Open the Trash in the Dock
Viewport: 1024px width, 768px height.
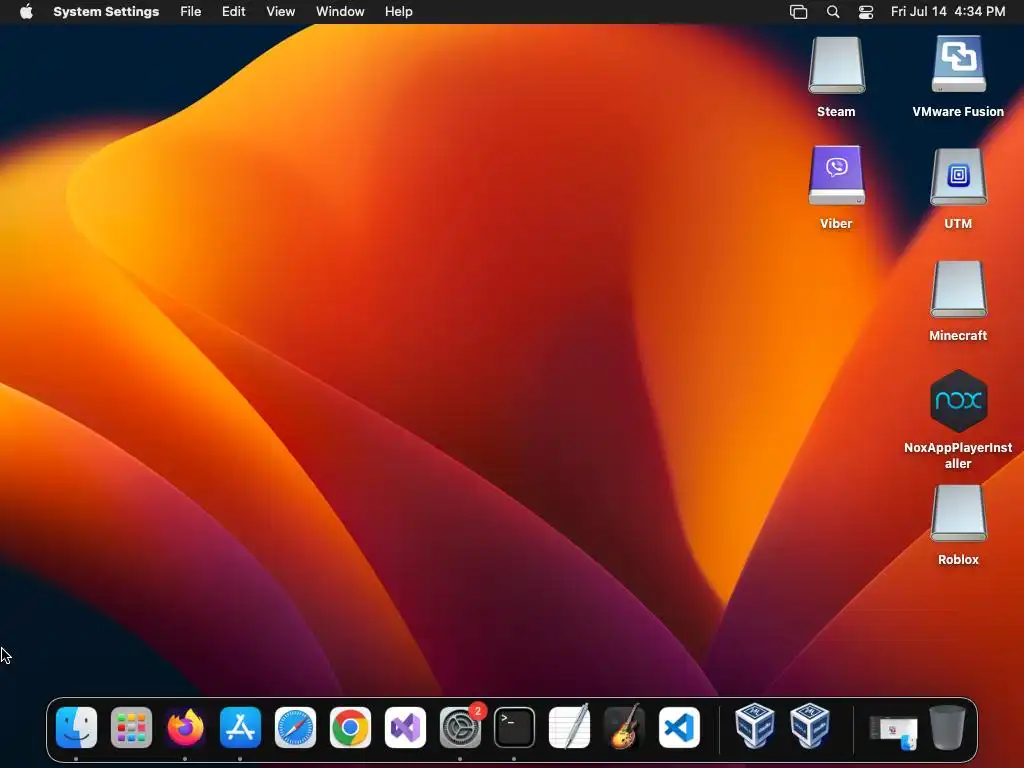point(948,728)
